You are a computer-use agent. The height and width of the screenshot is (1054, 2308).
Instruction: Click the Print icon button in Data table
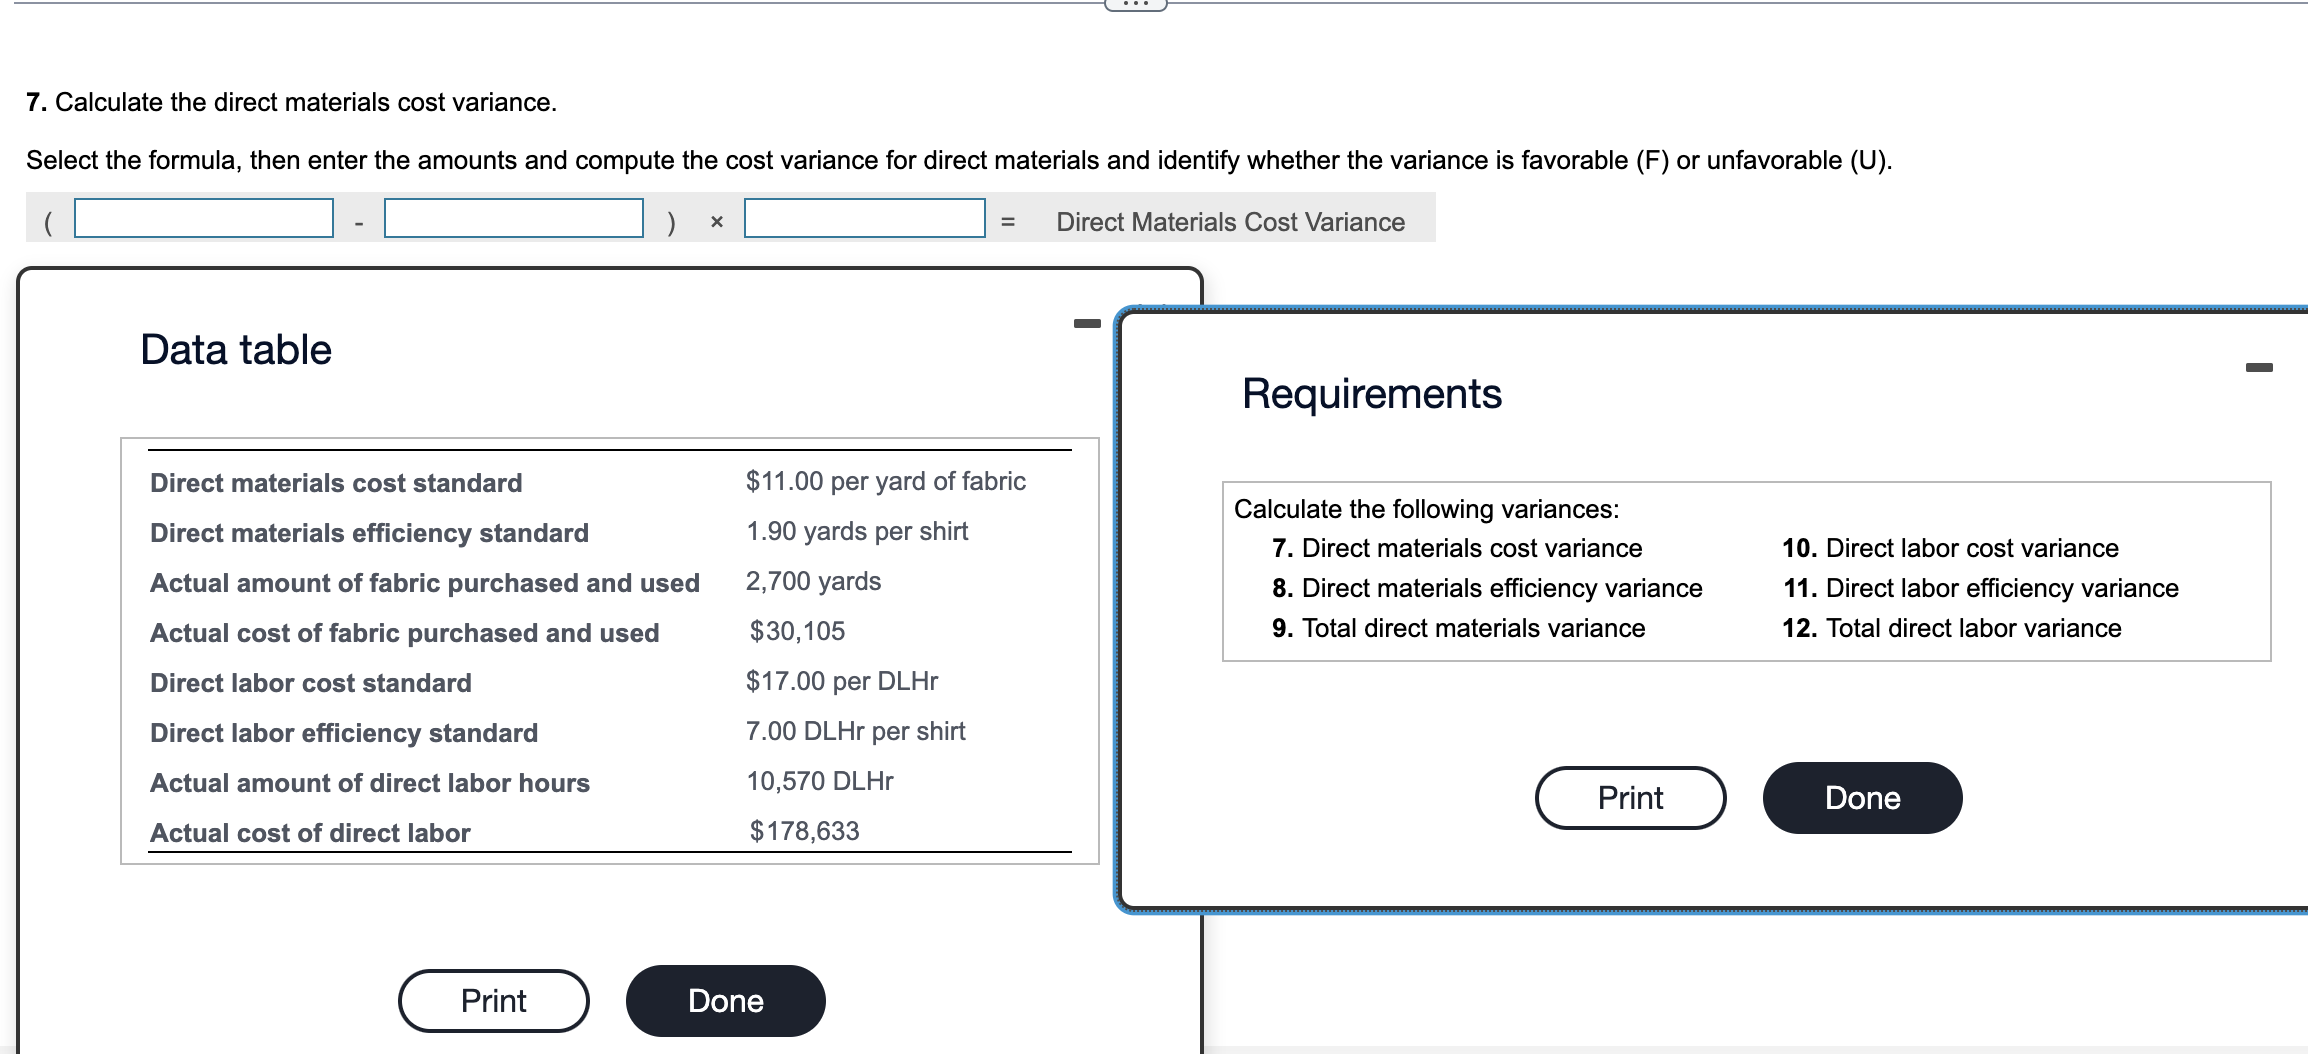[x=492, y=1000]
